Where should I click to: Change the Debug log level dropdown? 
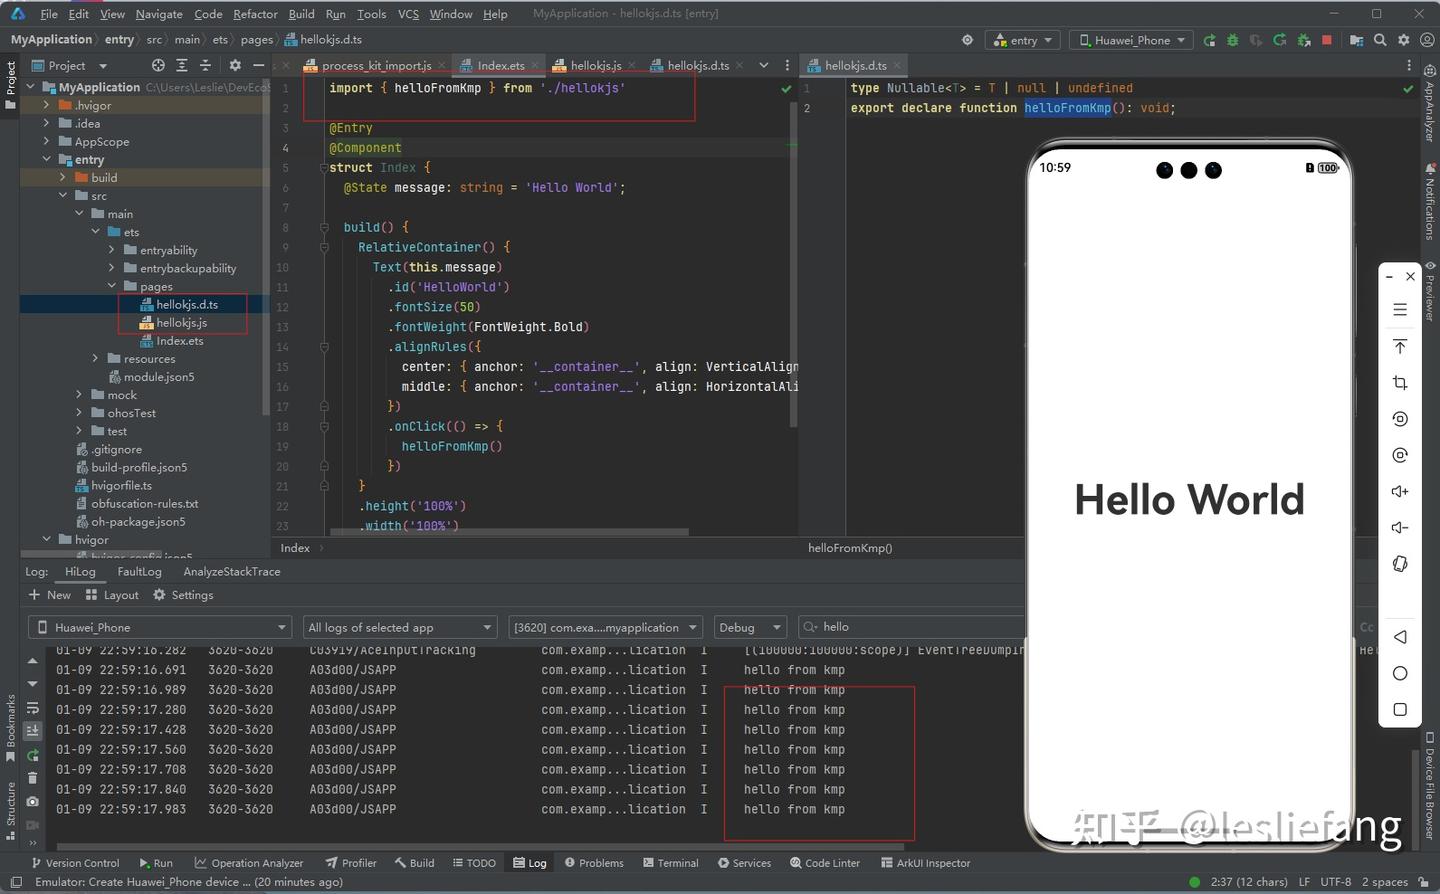coord(750,627)
